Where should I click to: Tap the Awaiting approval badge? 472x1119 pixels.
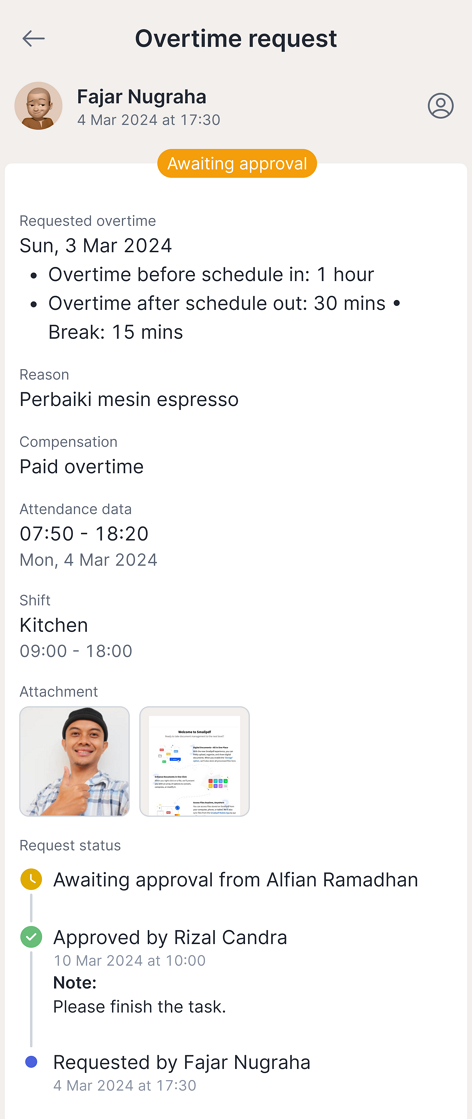click(x=236, y=164)
